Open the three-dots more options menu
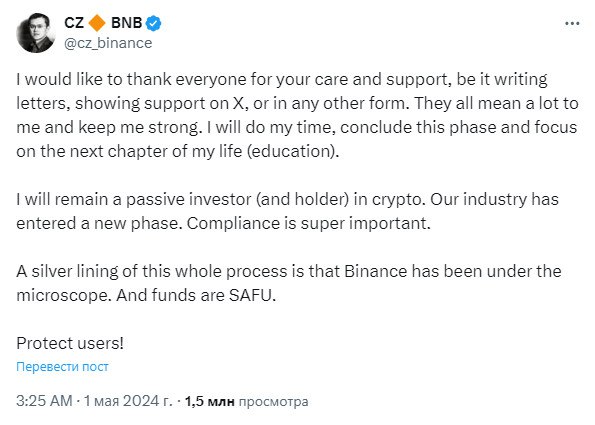This screenshot has width=595, height=425. click(572, 24)
